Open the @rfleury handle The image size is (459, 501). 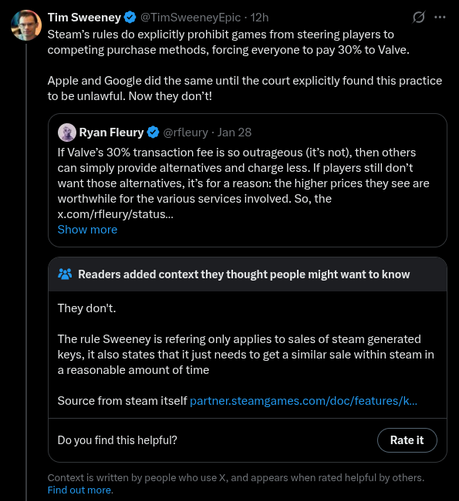point(186,132)
